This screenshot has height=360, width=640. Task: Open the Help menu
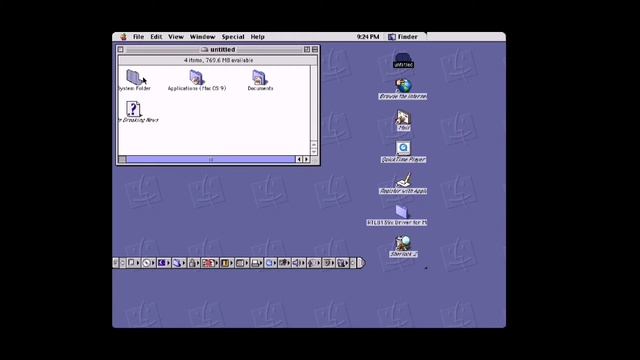pos(258,37)
